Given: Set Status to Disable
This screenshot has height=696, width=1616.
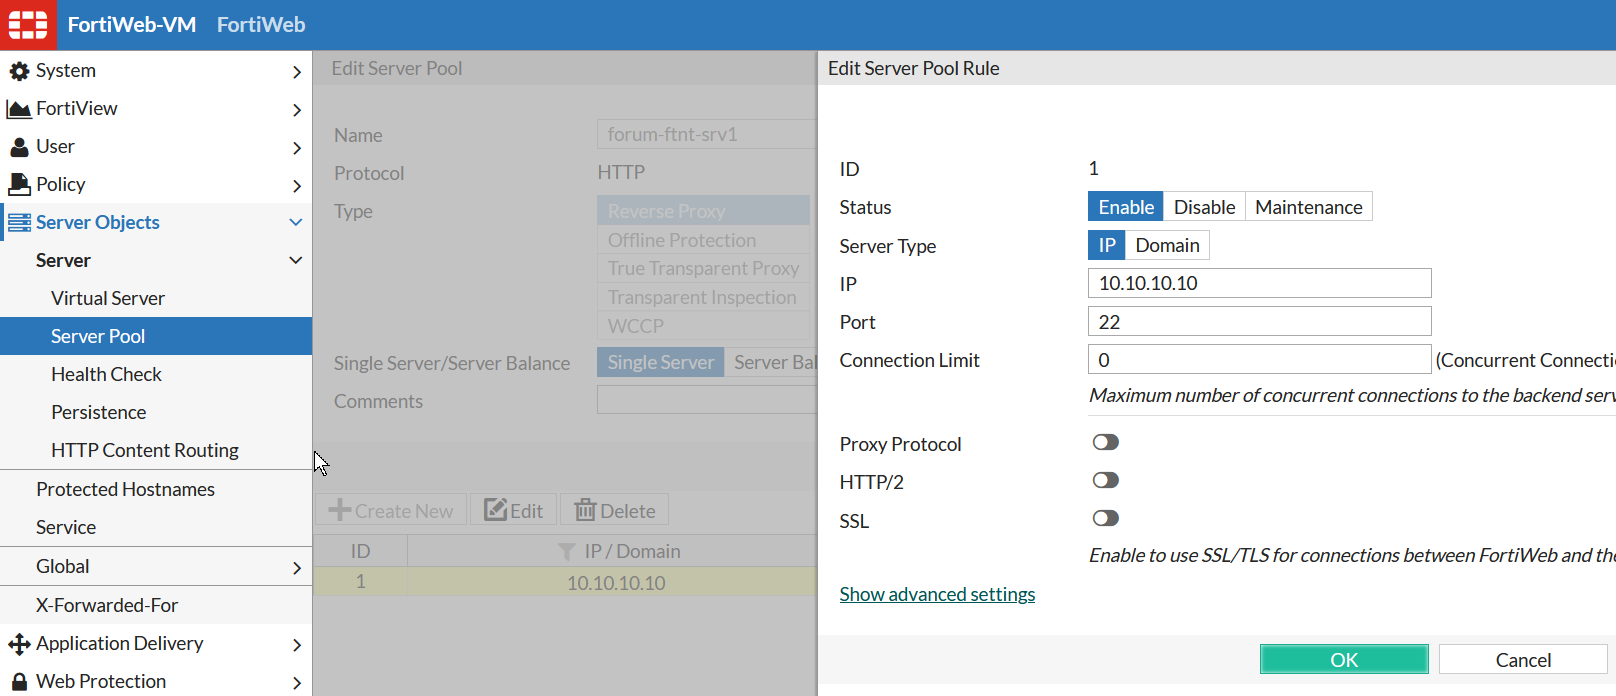Looking at the screenshot, I should click(1204, 207).
